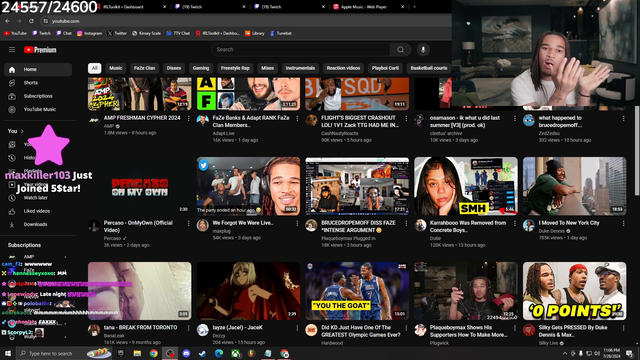Open Downloads in the sidebar
640x360 pixels.
point(38,224)
